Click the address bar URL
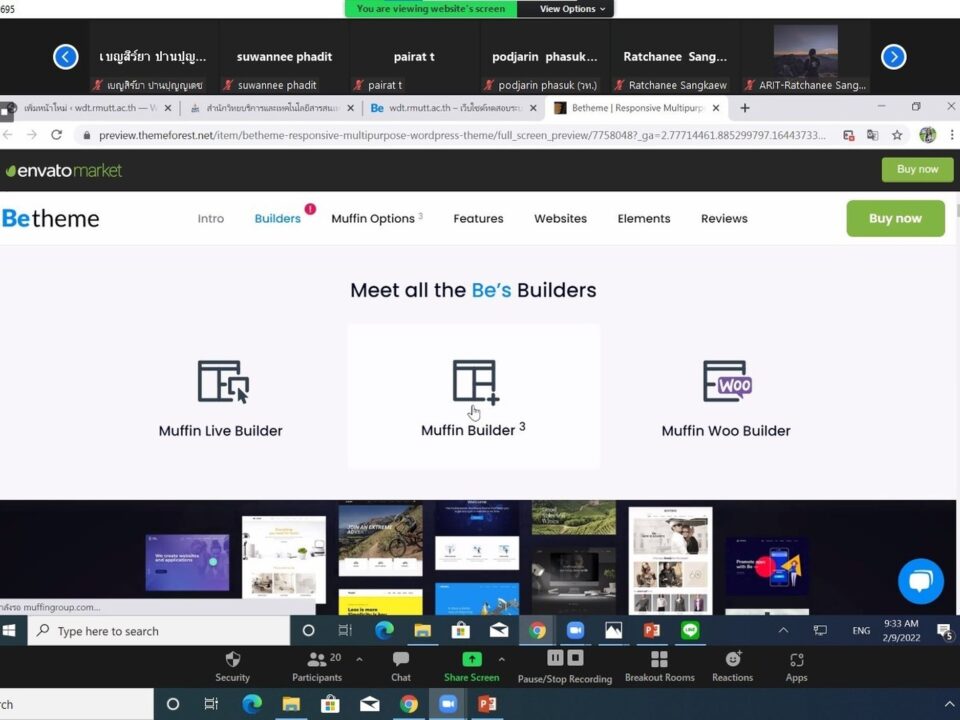 (462, 135)
